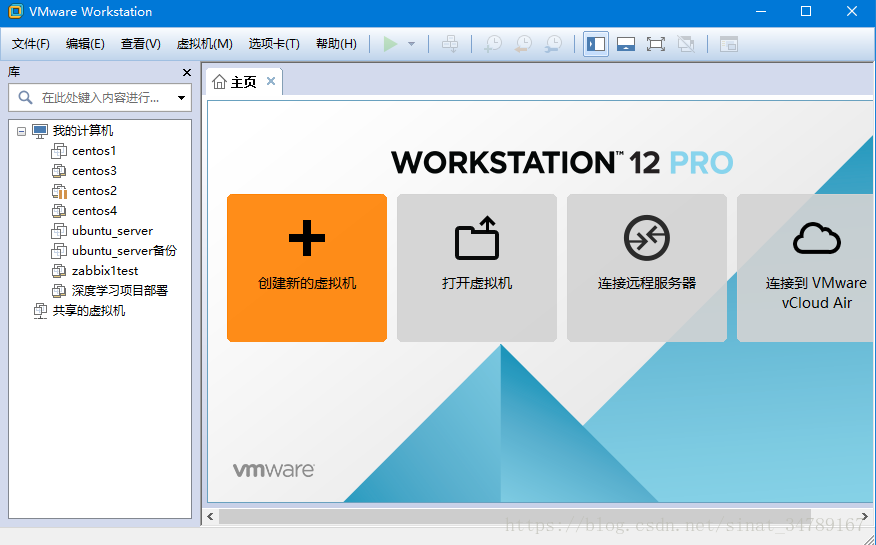Open the 查看(V) menu

tap(141, 44)
